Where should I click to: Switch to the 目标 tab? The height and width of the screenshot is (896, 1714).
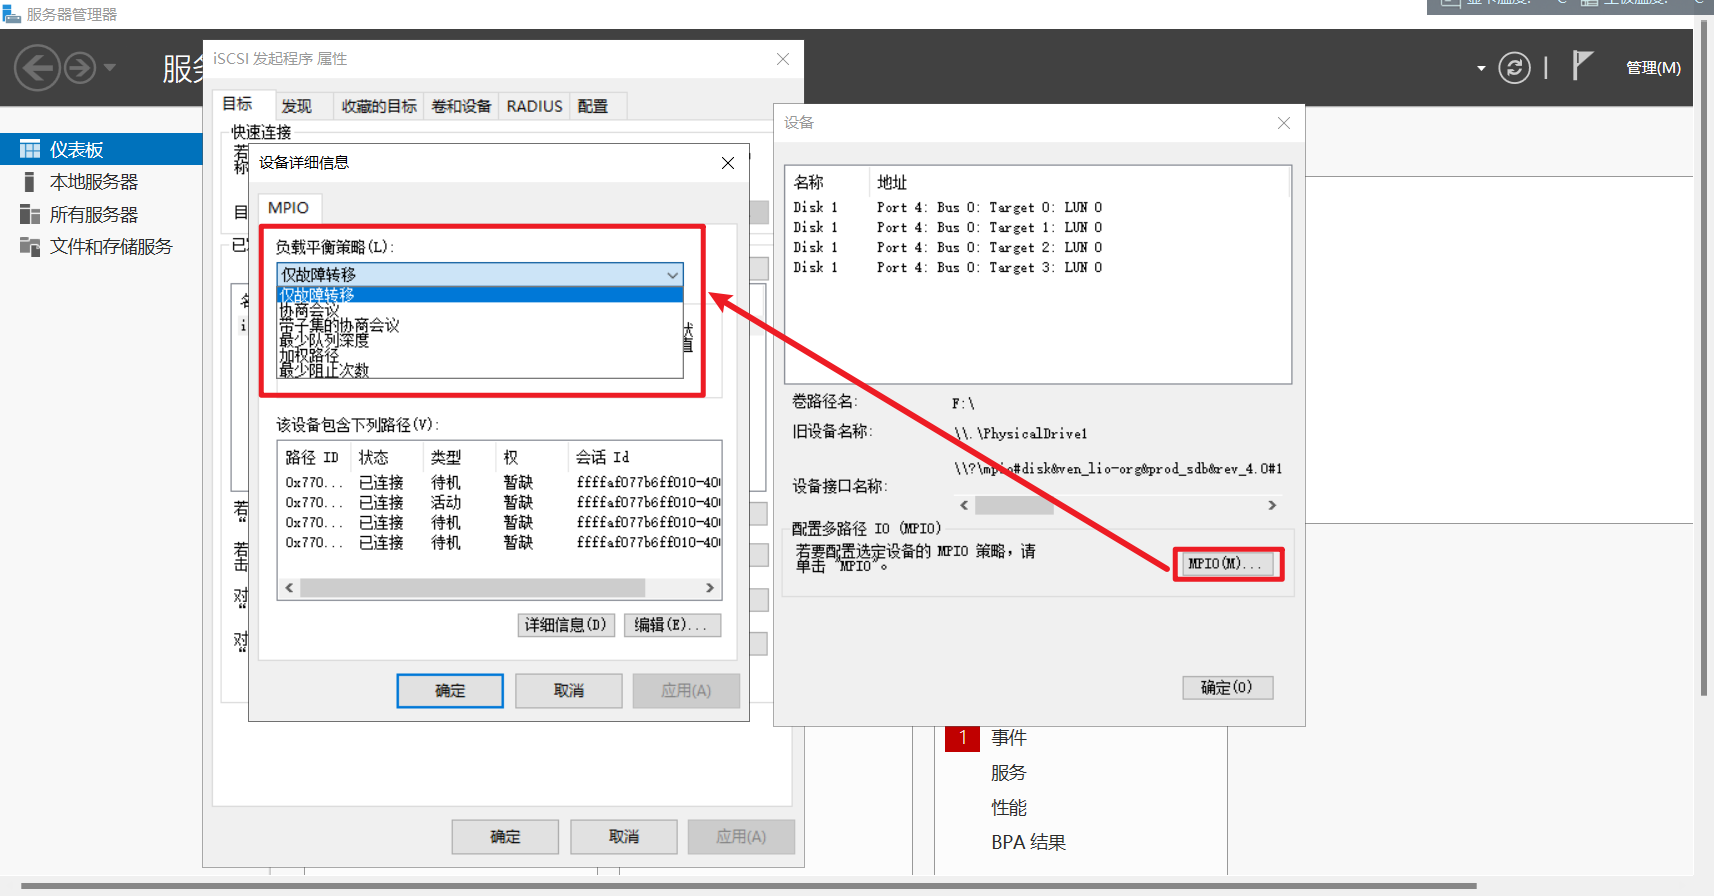pyautogui.click(x=237, y=104)
